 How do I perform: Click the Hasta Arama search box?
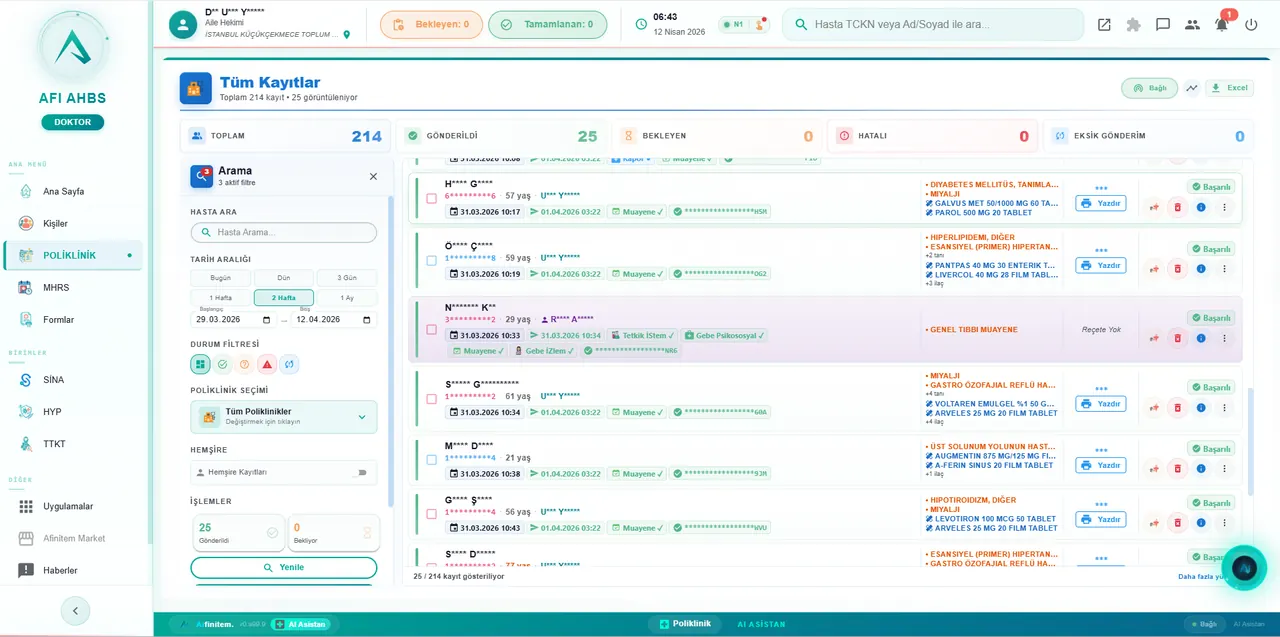point(284,232)
